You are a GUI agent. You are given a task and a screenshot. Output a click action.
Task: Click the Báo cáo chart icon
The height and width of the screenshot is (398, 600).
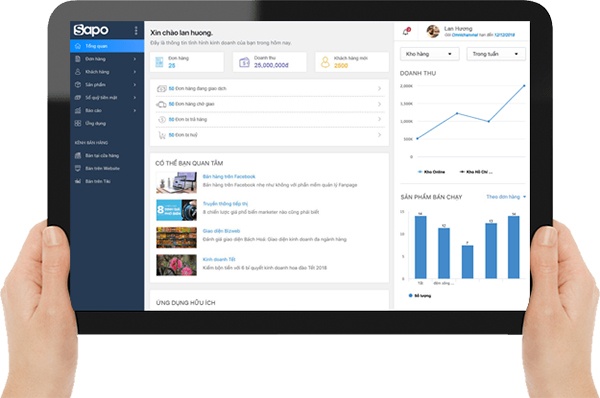coord(78,110)
